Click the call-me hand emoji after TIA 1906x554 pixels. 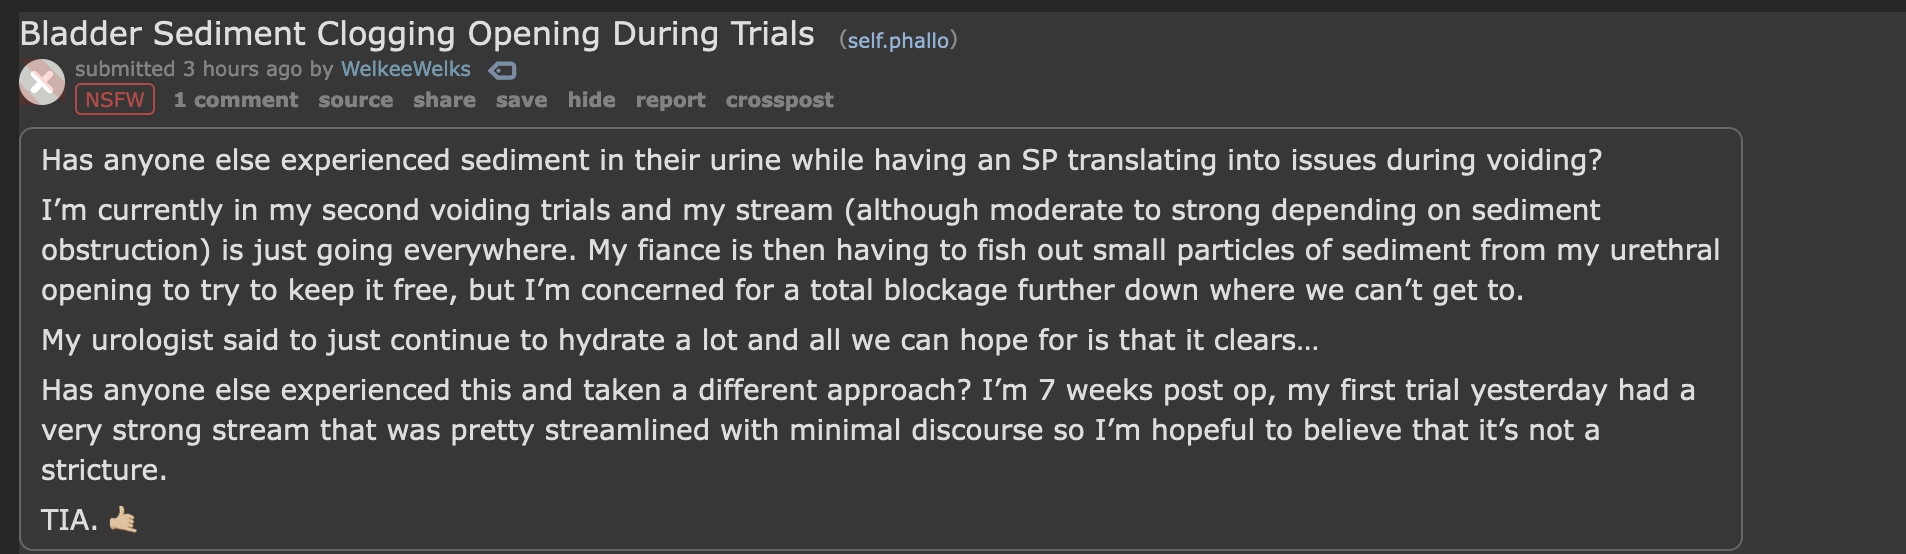pos(123,520)
